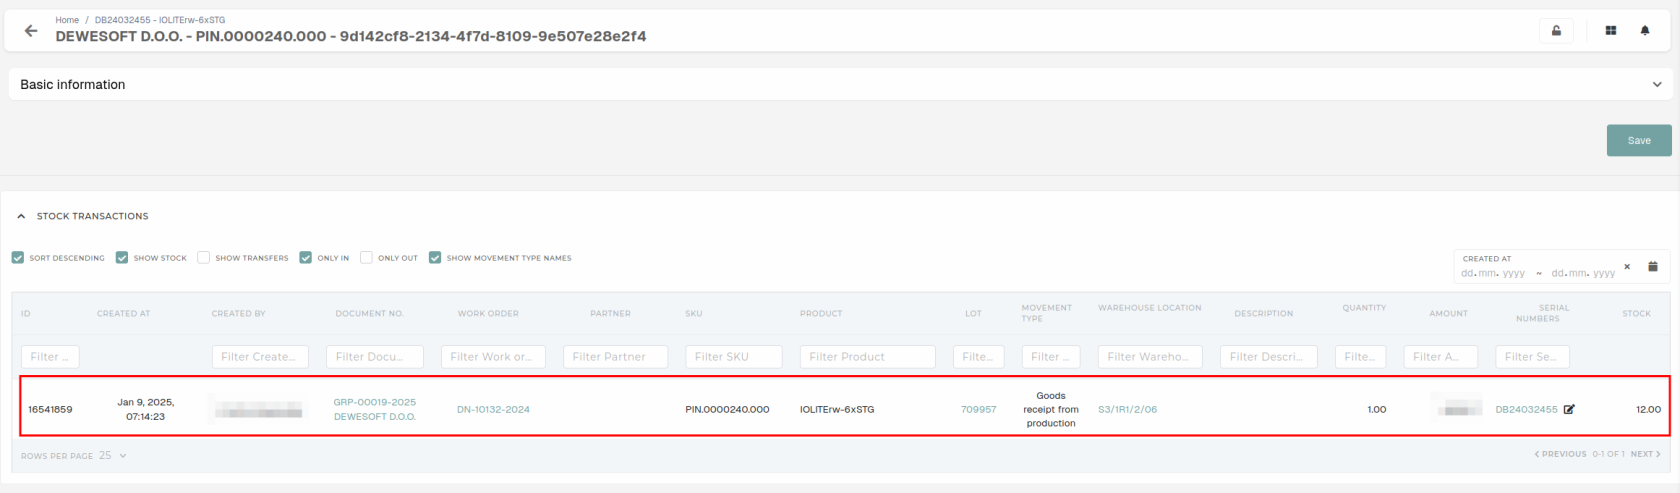This screenshot has height=493, width=1680.
Task: Go to Previous page
Action: pyautogui.click(x=1561, y=454)
